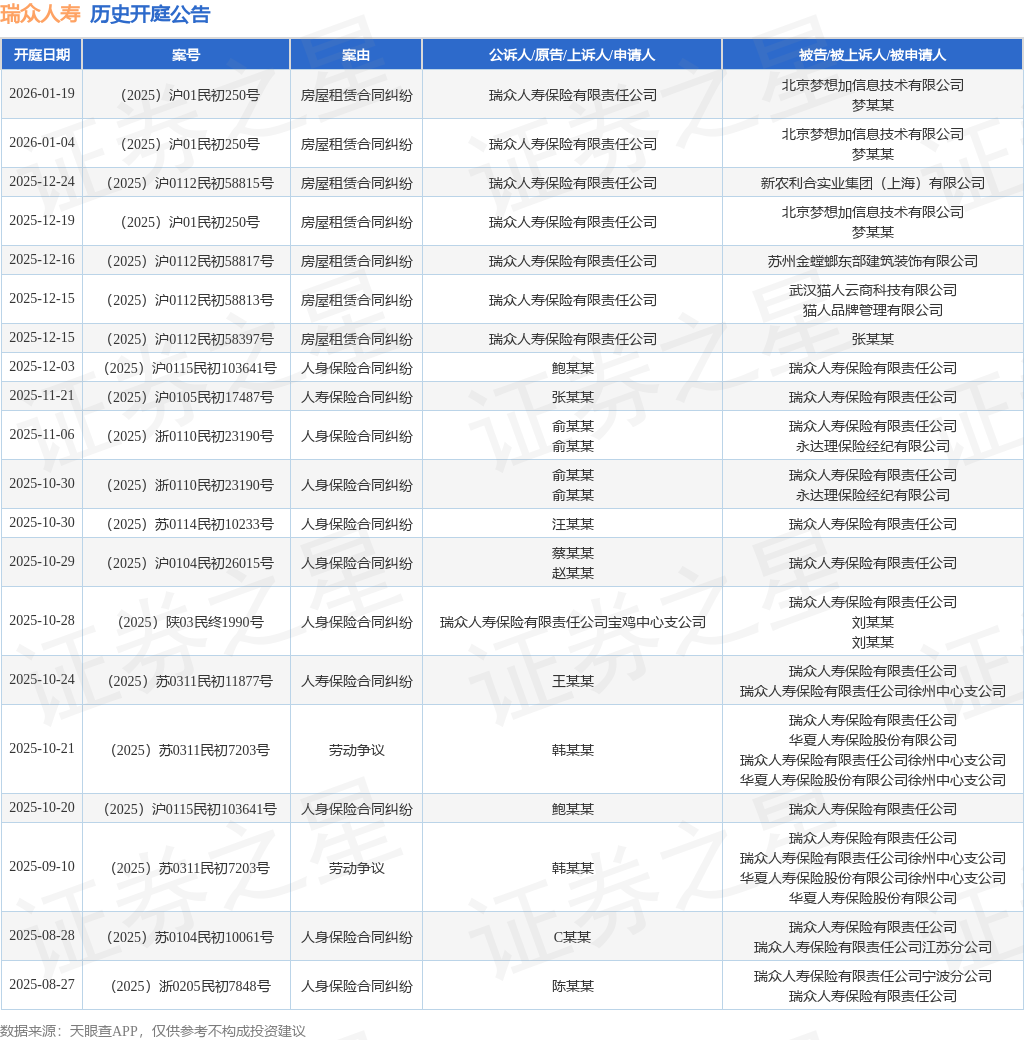The image size is (1024, 1040).
Task: Click the date cell 2025-12-16
Action: [42, 260]
